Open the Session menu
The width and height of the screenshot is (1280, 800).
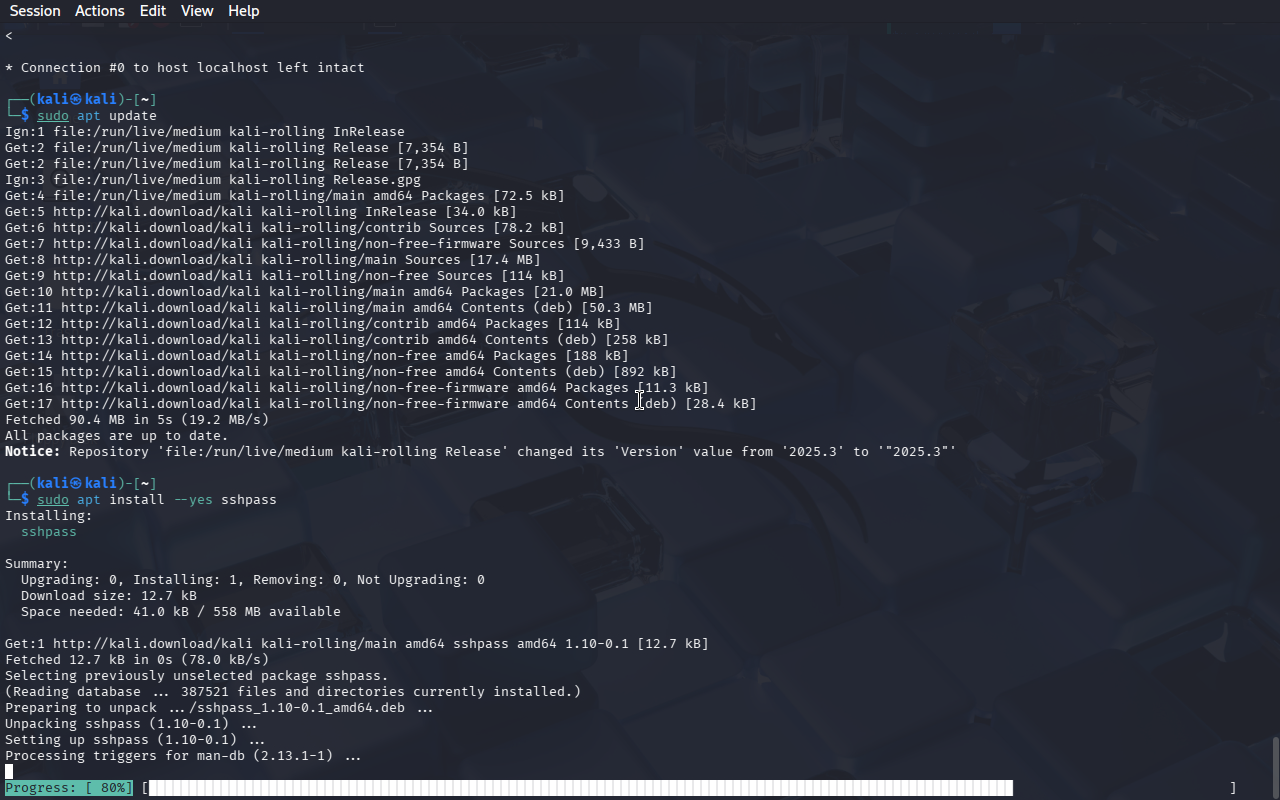35,11
